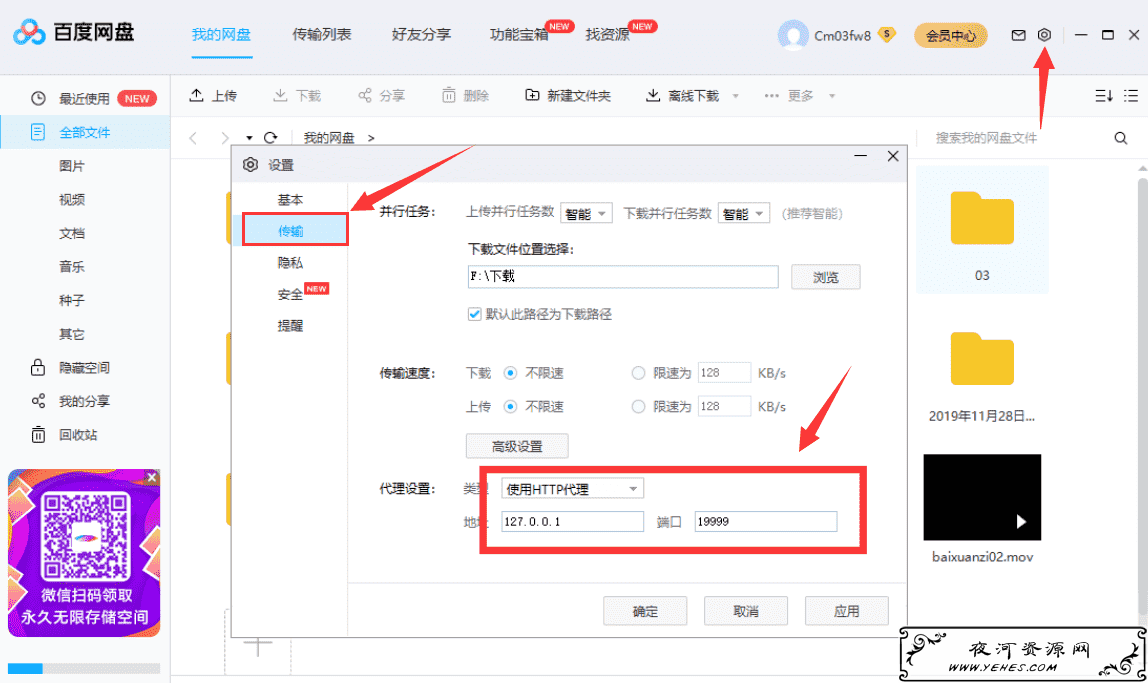Create a new folder via 新建文件夹 icon
This screenshot has width=1148, height=683.
pos(532,95)
